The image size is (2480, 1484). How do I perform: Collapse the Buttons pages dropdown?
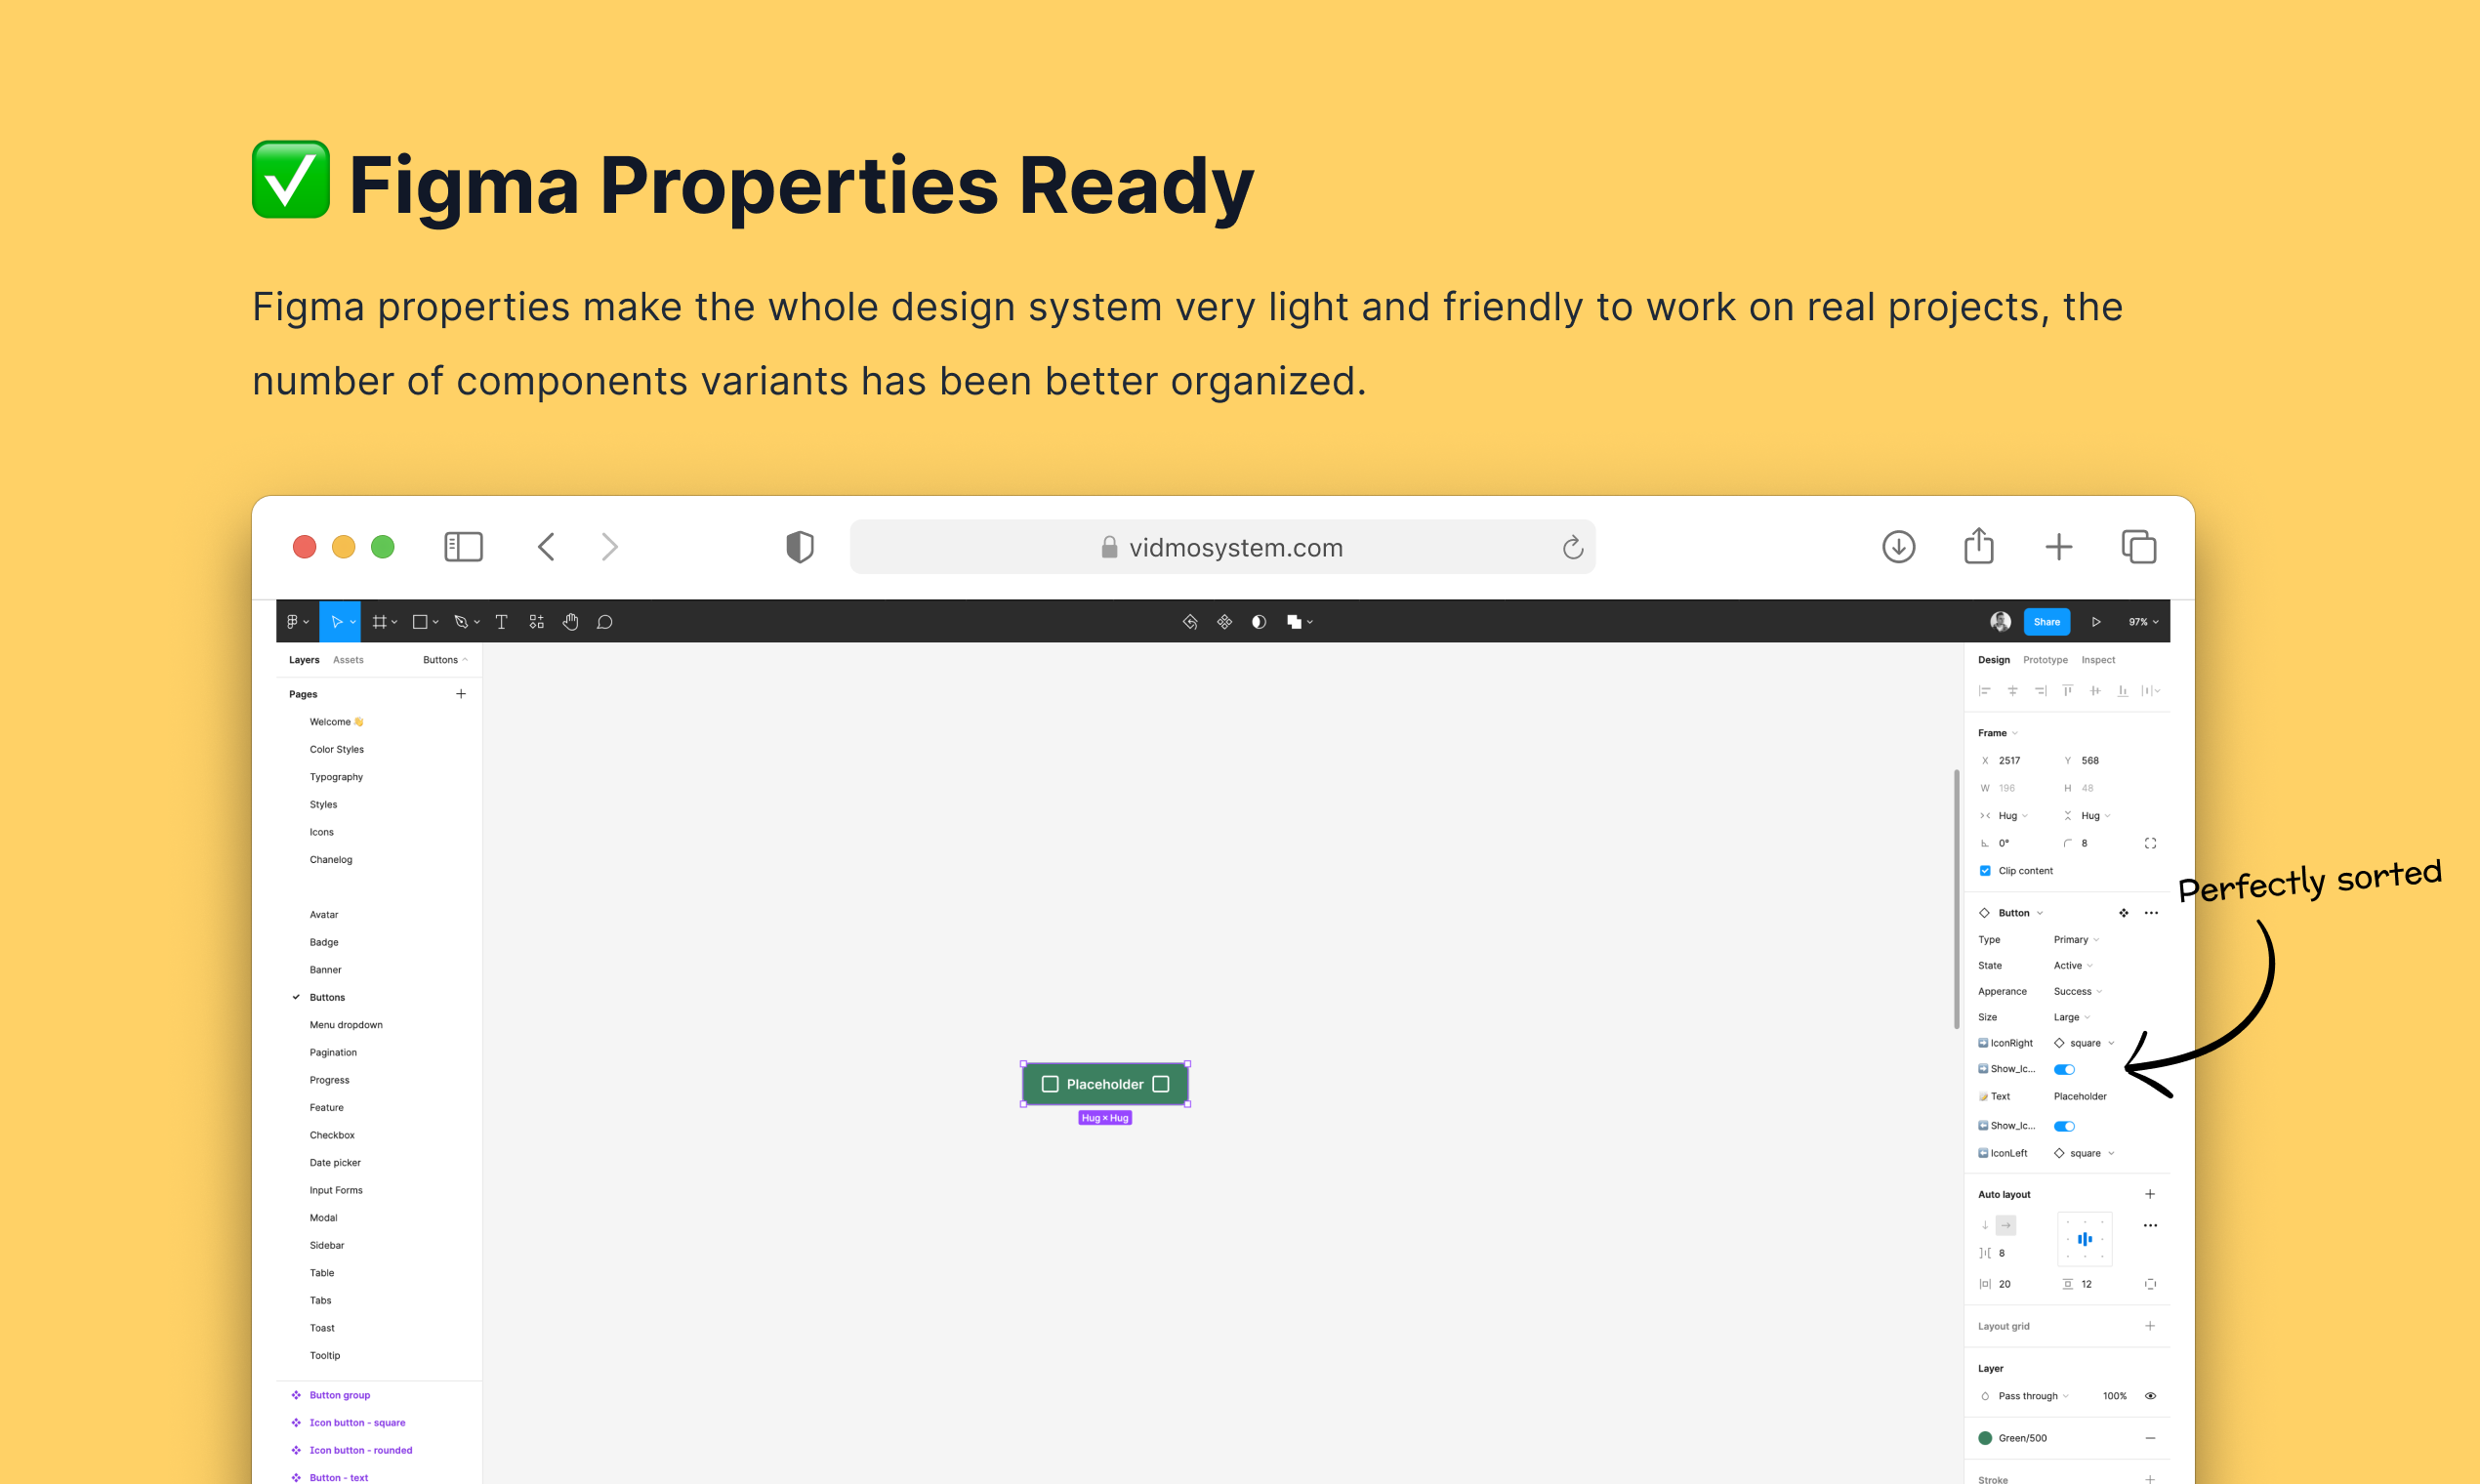[x=445, y=660]
